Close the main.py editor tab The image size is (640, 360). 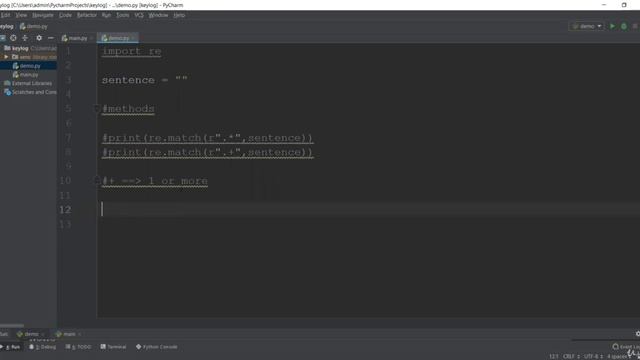pos(91,38)
